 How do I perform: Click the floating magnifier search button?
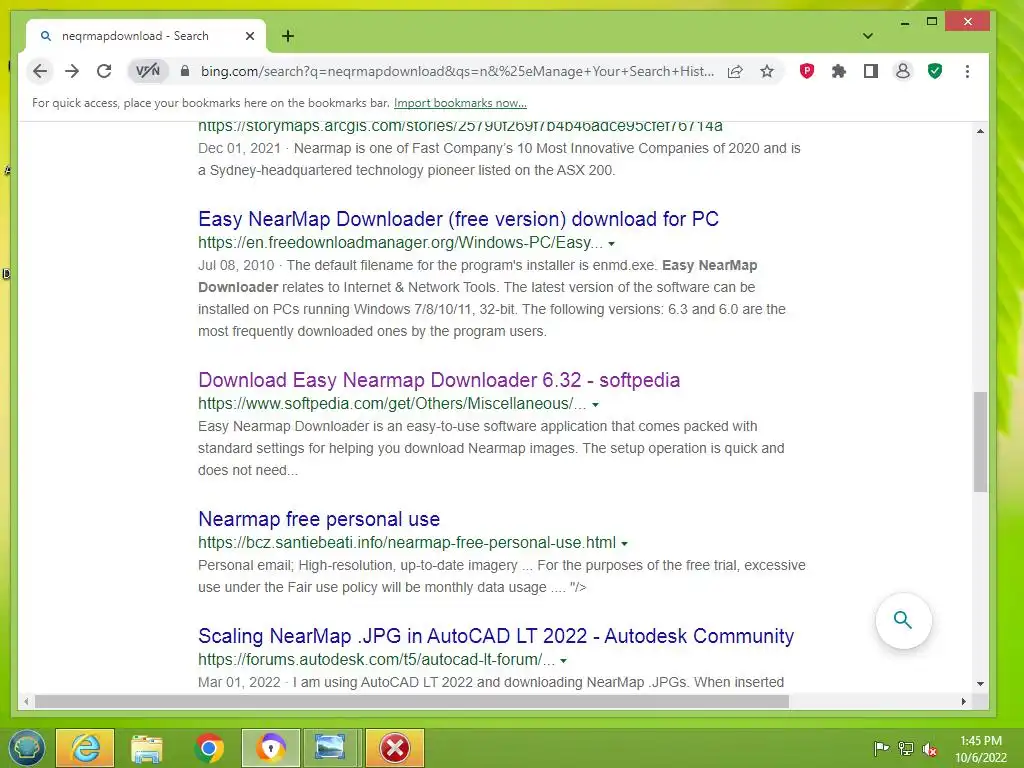tap(903, 620)
